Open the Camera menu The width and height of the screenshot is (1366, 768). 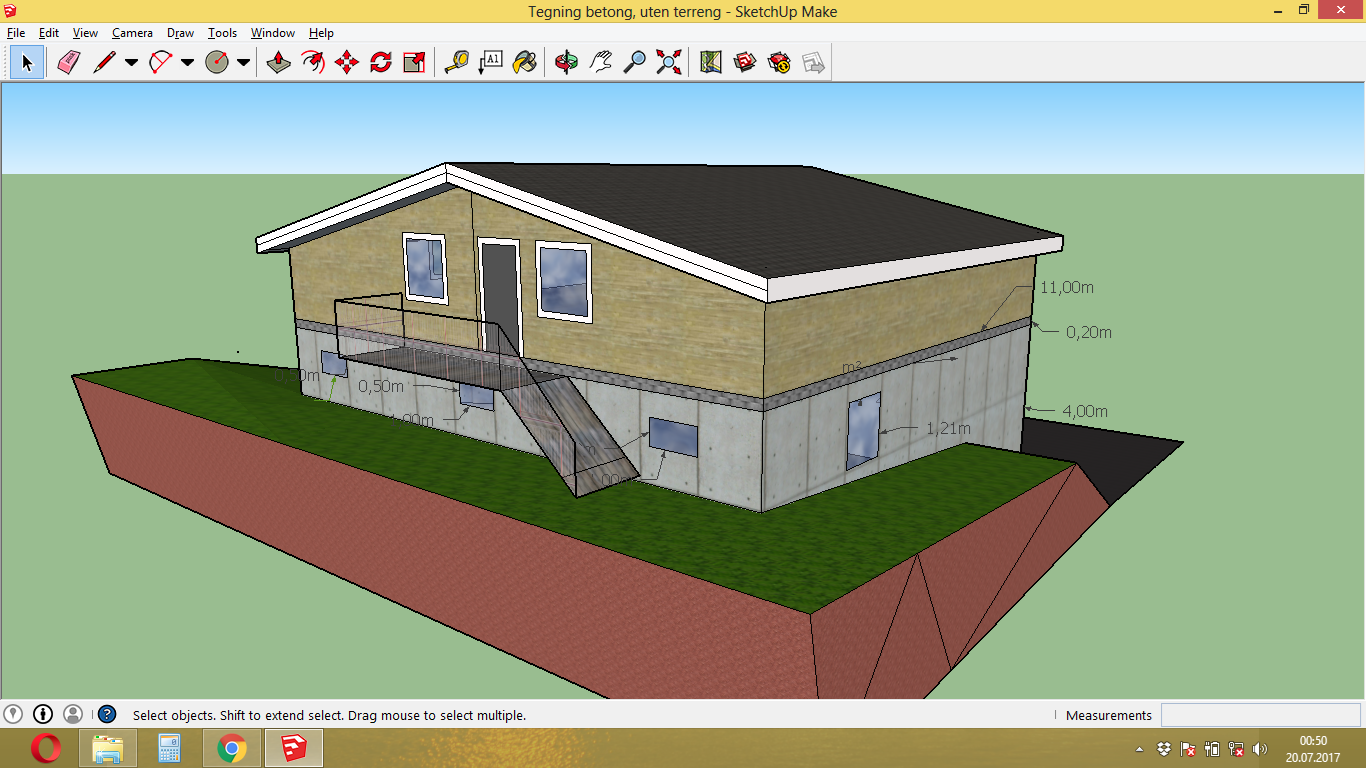point(132,33)
